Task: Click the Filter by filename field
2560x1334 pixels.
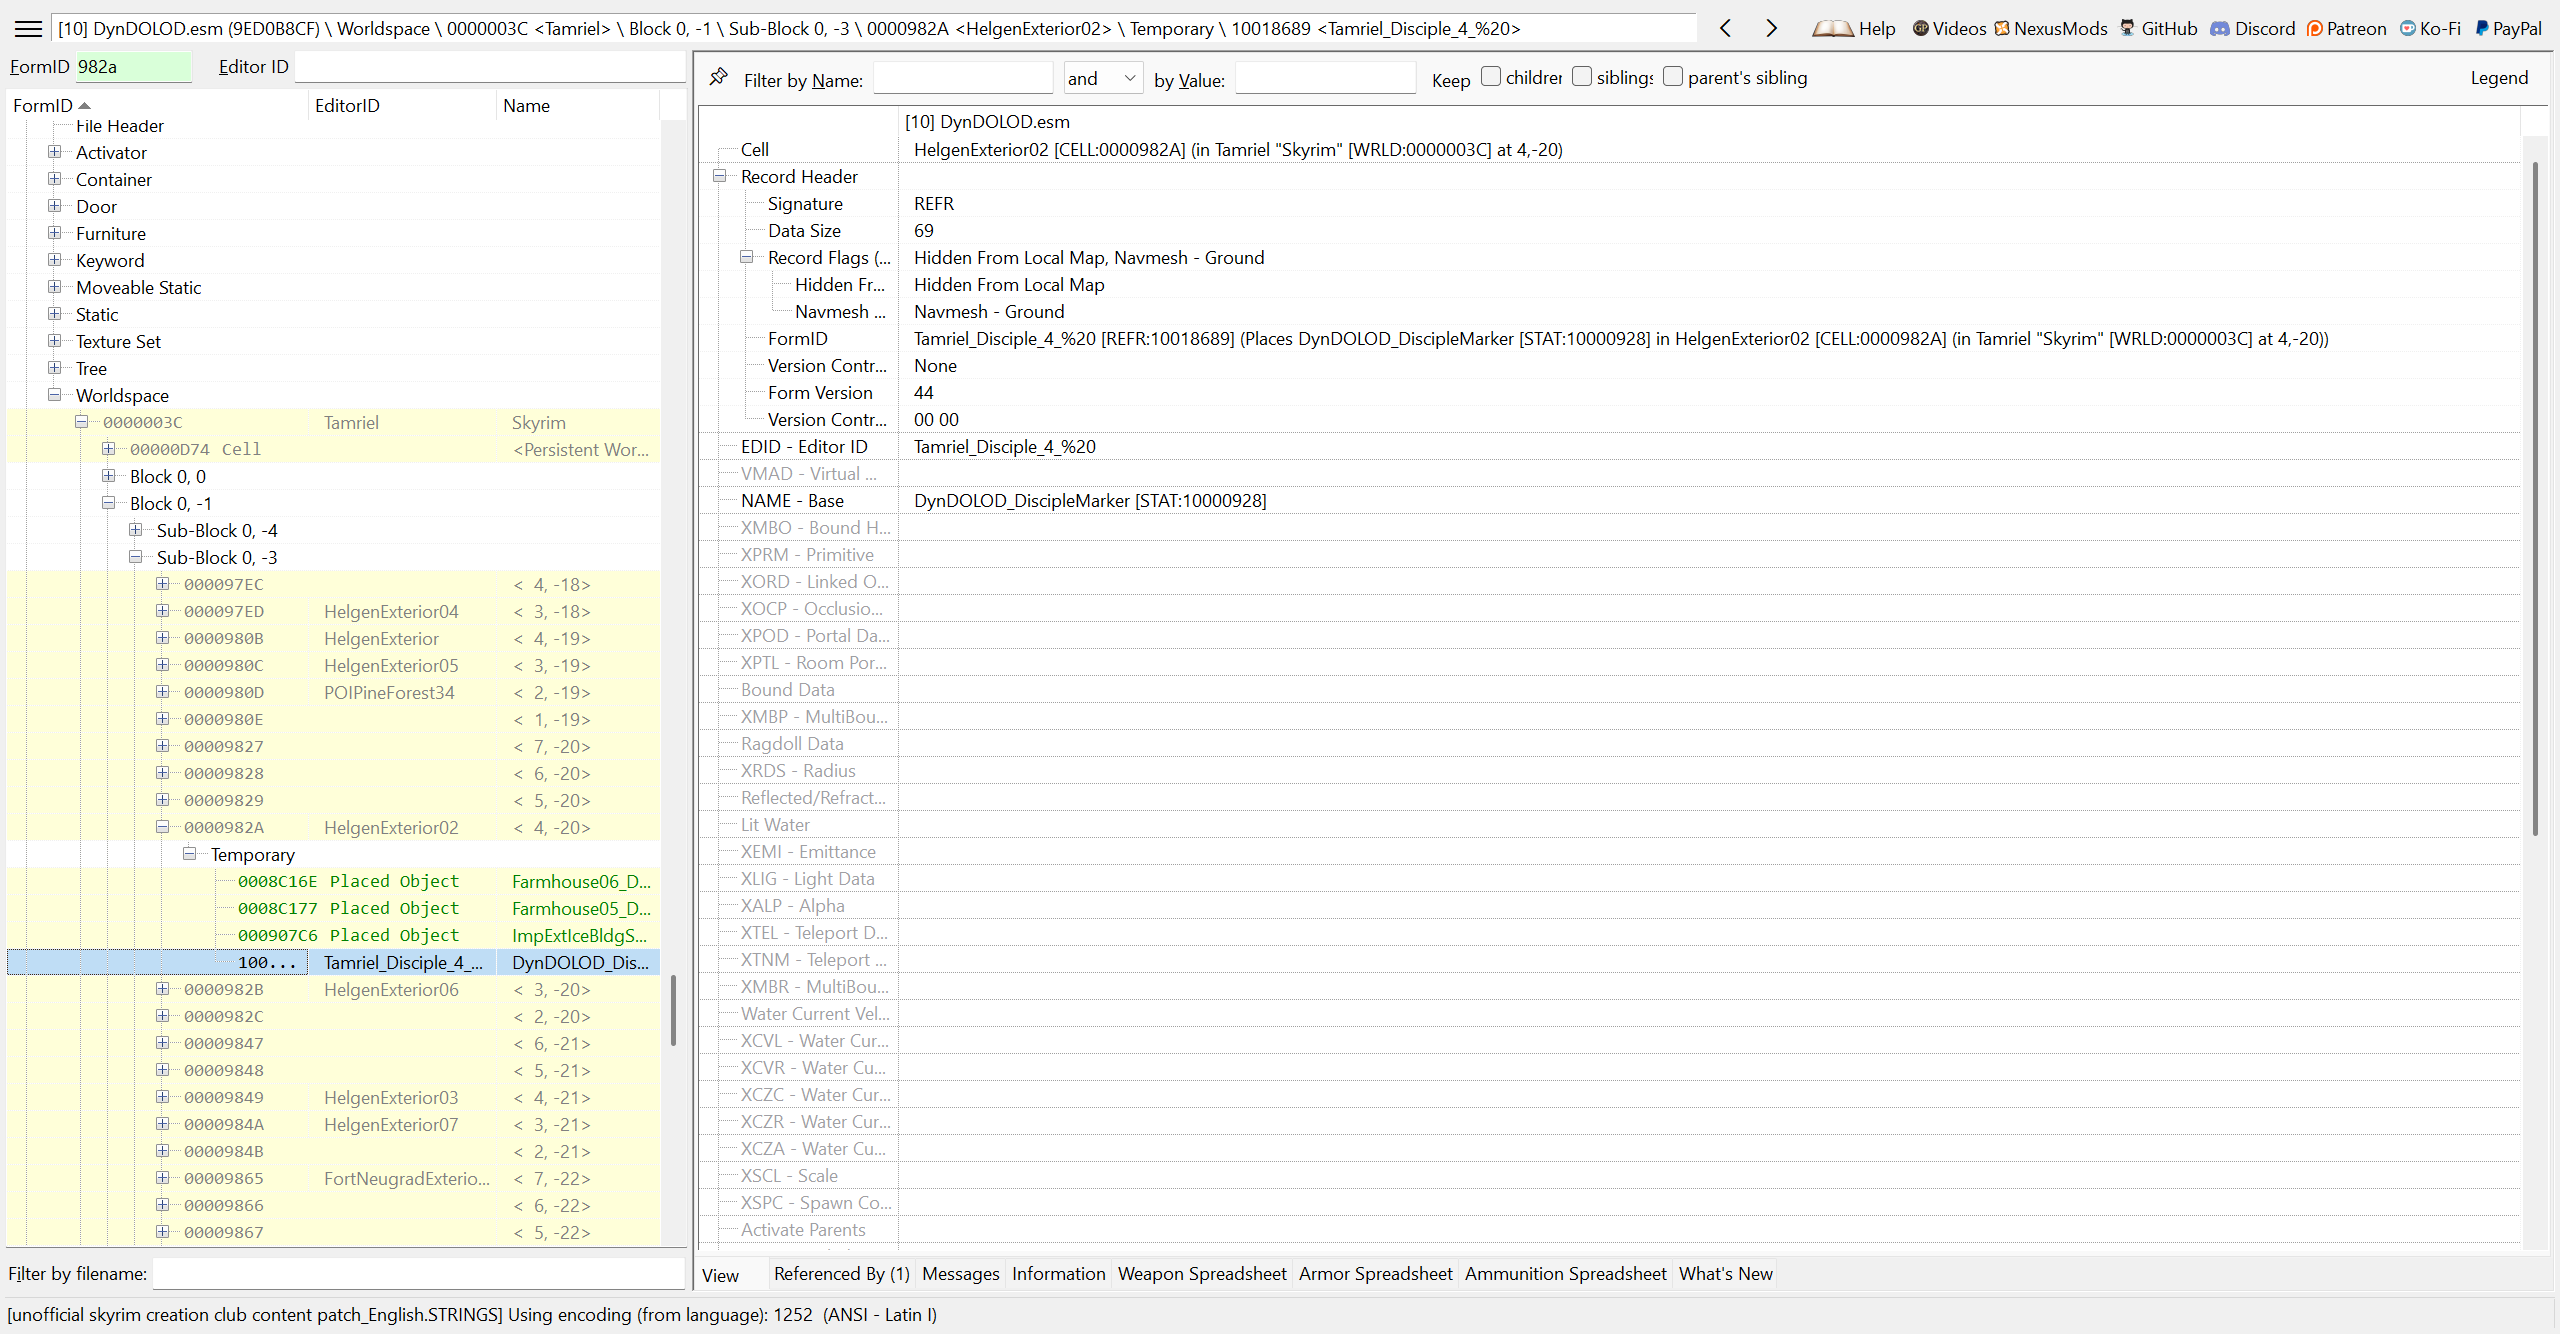Action: coord(418,1273)
